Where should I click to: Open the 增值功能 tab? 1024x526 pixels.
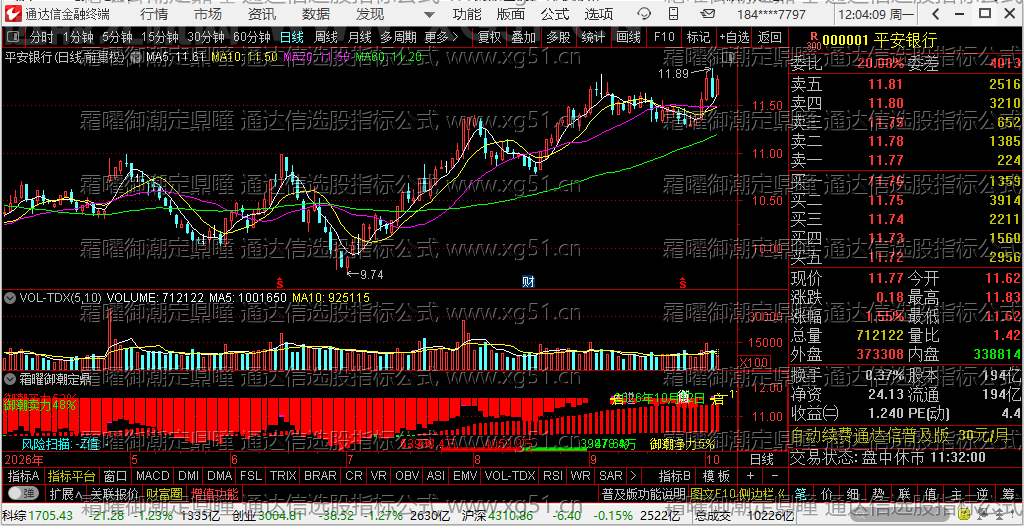coord(216,493)
